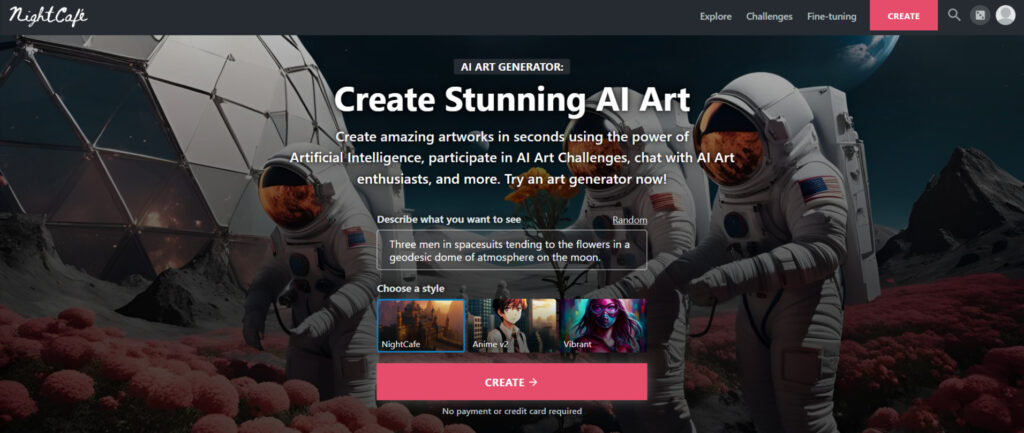Pick the Vibrant style option
This screenshot has height=433, width=1024.
pos(603,325)
